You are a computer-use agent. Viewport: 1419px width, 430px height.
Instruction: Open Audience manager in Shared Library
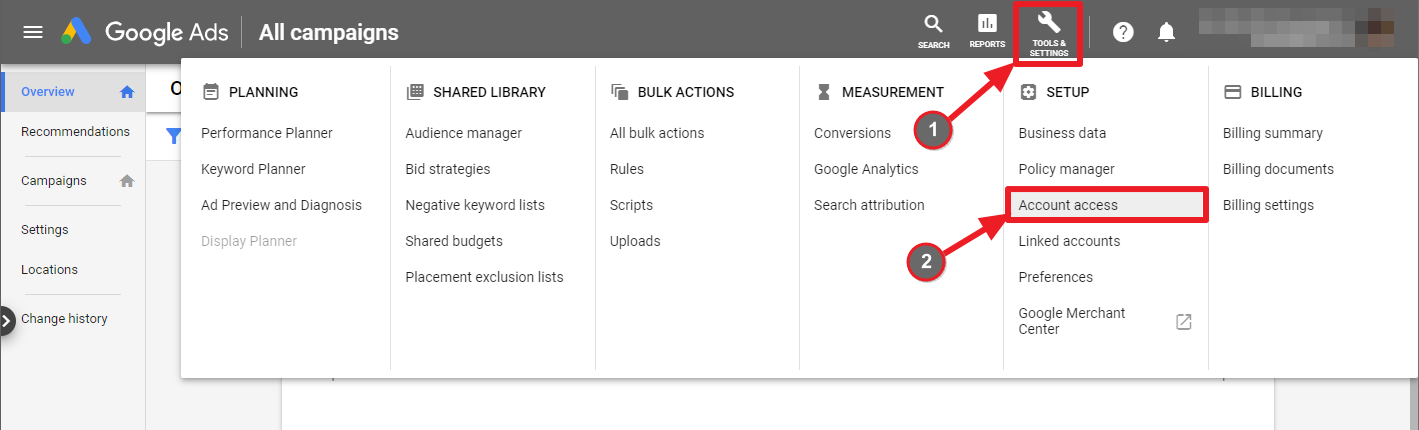pyautogui.click(x=463, y=133)
